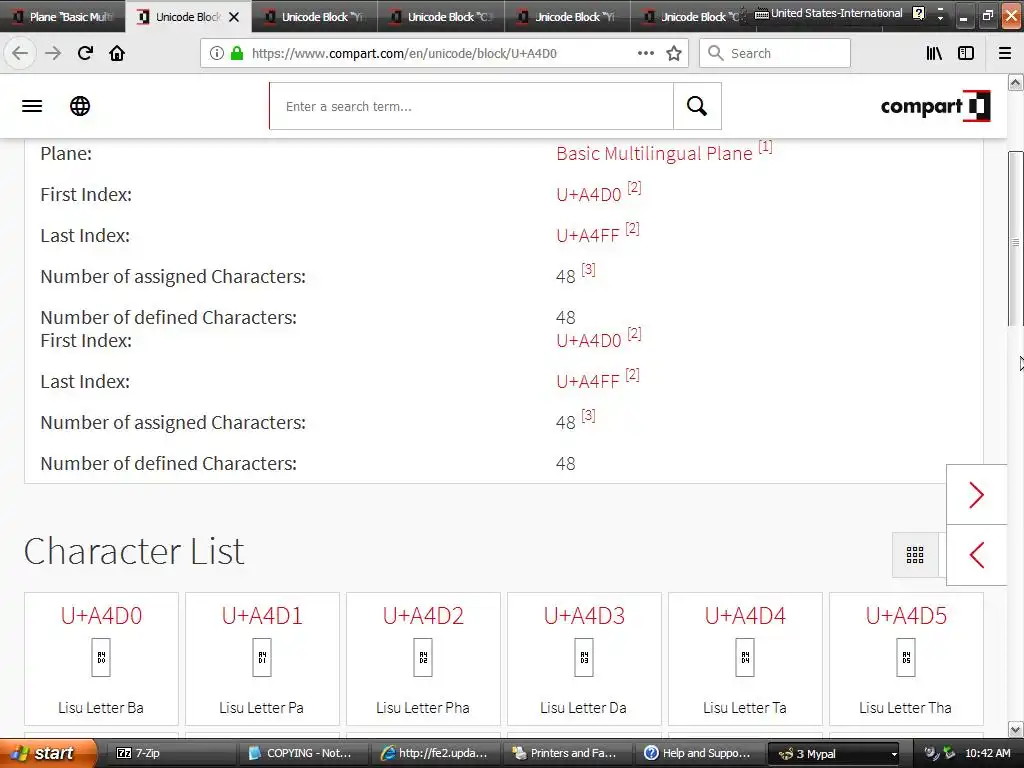1024x768 pixels.
Task: Open Compart site navigation menu
Action: coord(32,106)
